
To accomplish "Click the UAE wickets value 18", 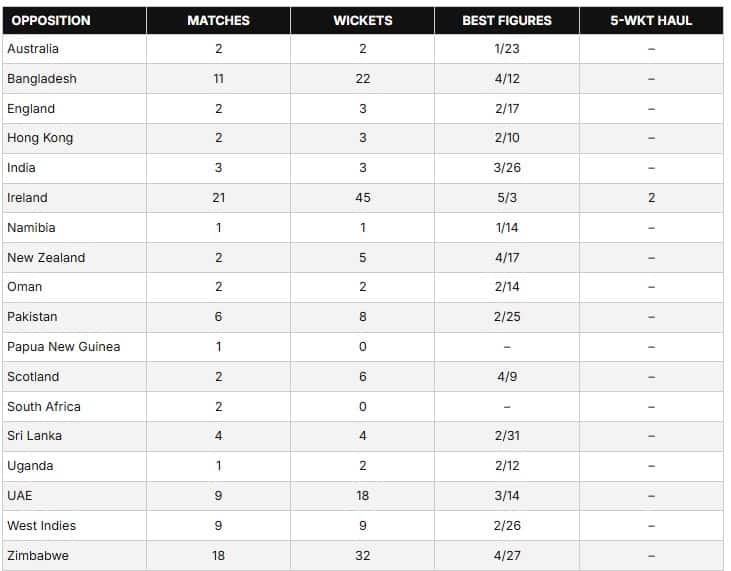I will coord(362,496).
